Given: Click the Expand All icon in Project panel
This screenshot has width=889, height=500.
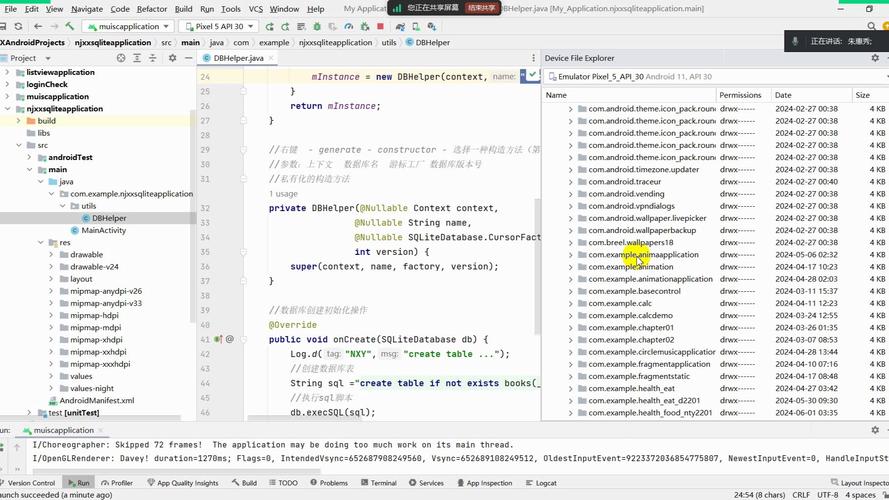Looking at the screenshot, I should [137, 58].
